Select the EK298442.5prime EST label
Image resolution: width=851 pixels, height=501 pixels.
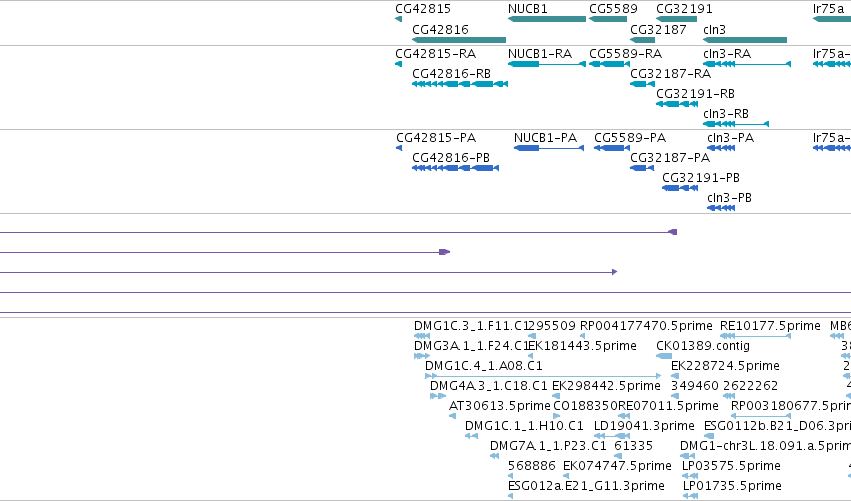[606, 386]
